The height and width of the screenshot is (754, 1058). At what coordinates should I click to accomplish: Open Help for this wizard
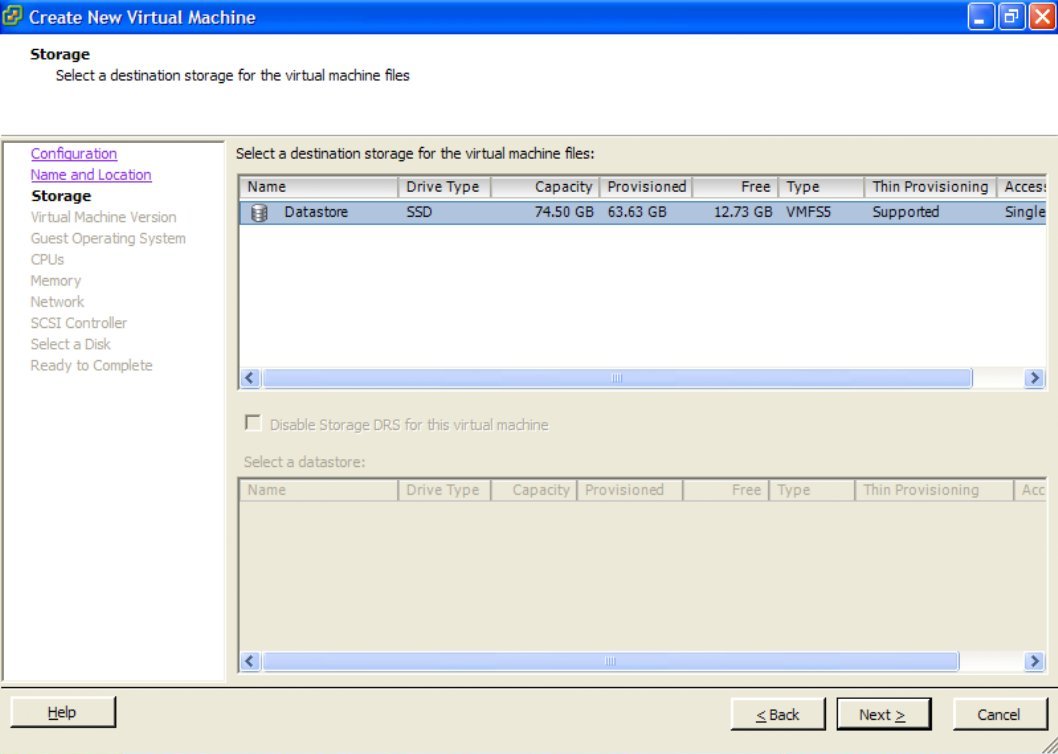click(x=63, y=712)
